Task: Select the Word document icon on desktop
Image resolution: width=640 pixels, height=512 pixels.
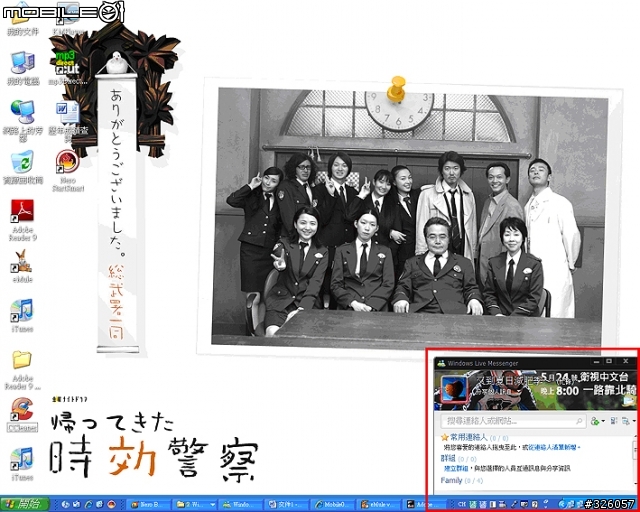Action: click(68, 122)
